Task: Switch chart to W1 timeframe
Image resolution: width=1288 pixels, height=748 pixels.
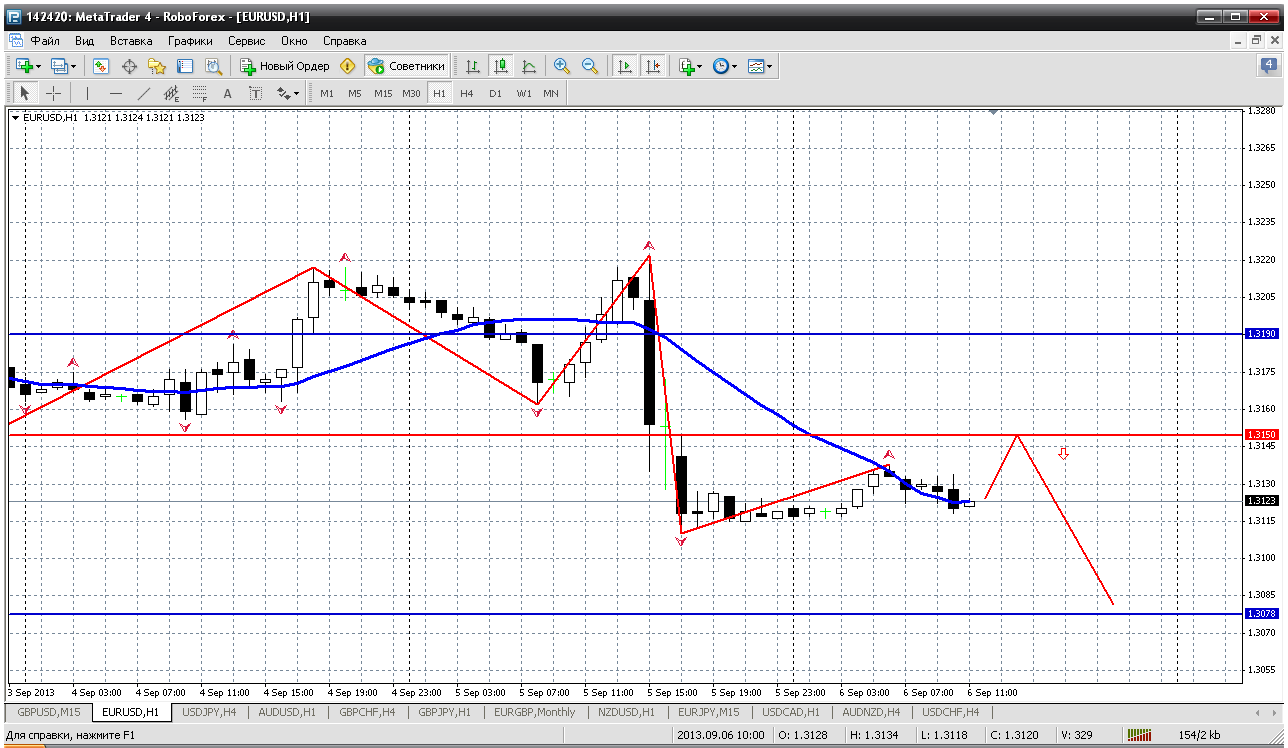Action: [x=523, y=93]
